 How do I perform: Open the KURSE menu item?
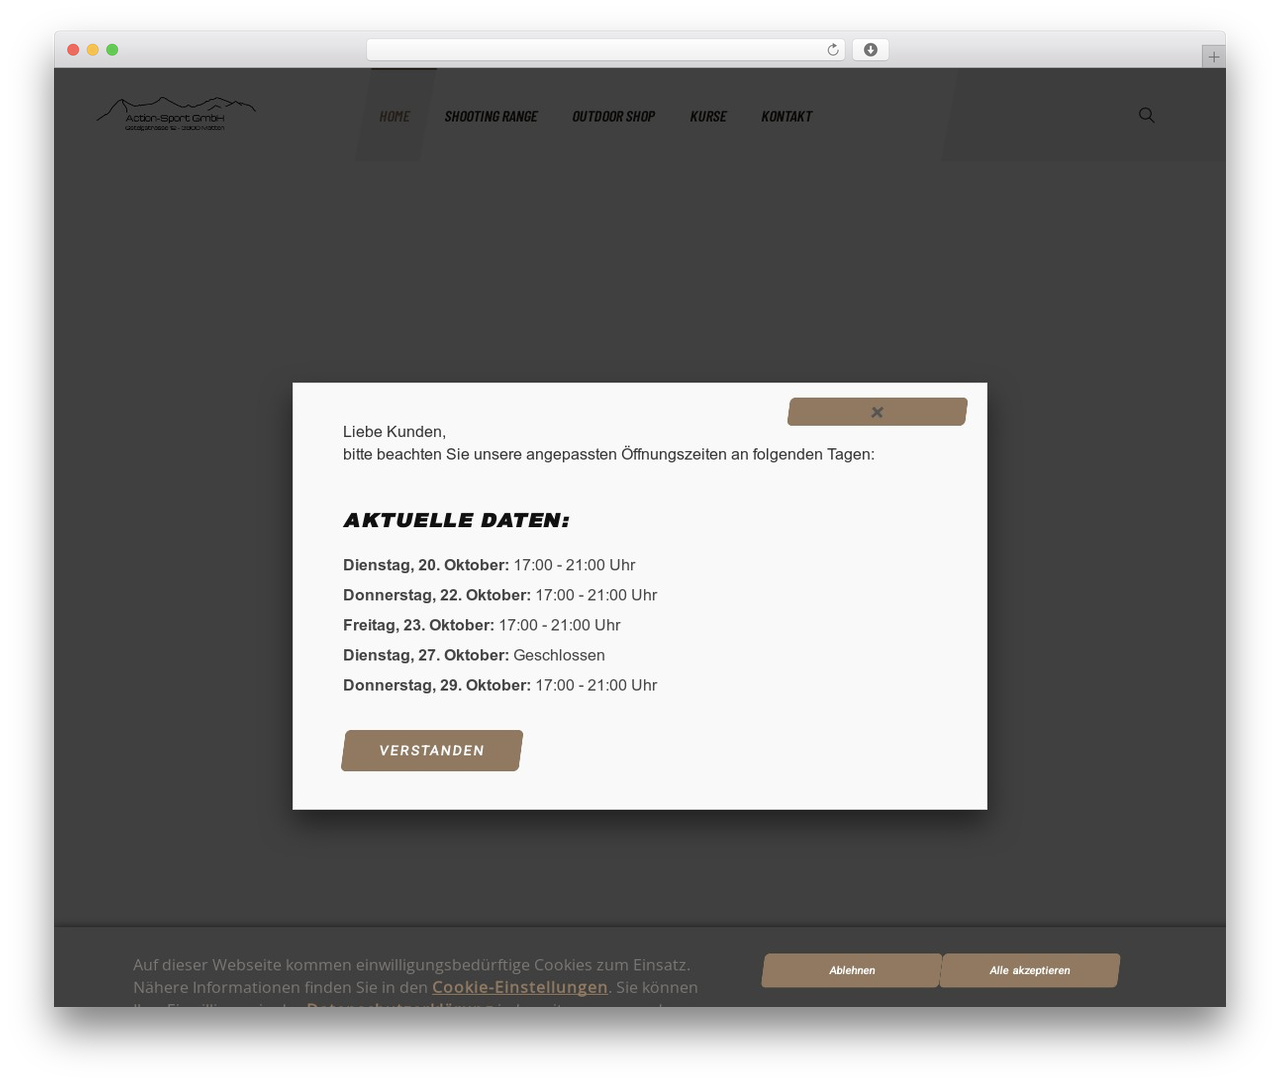pos(708,116)
